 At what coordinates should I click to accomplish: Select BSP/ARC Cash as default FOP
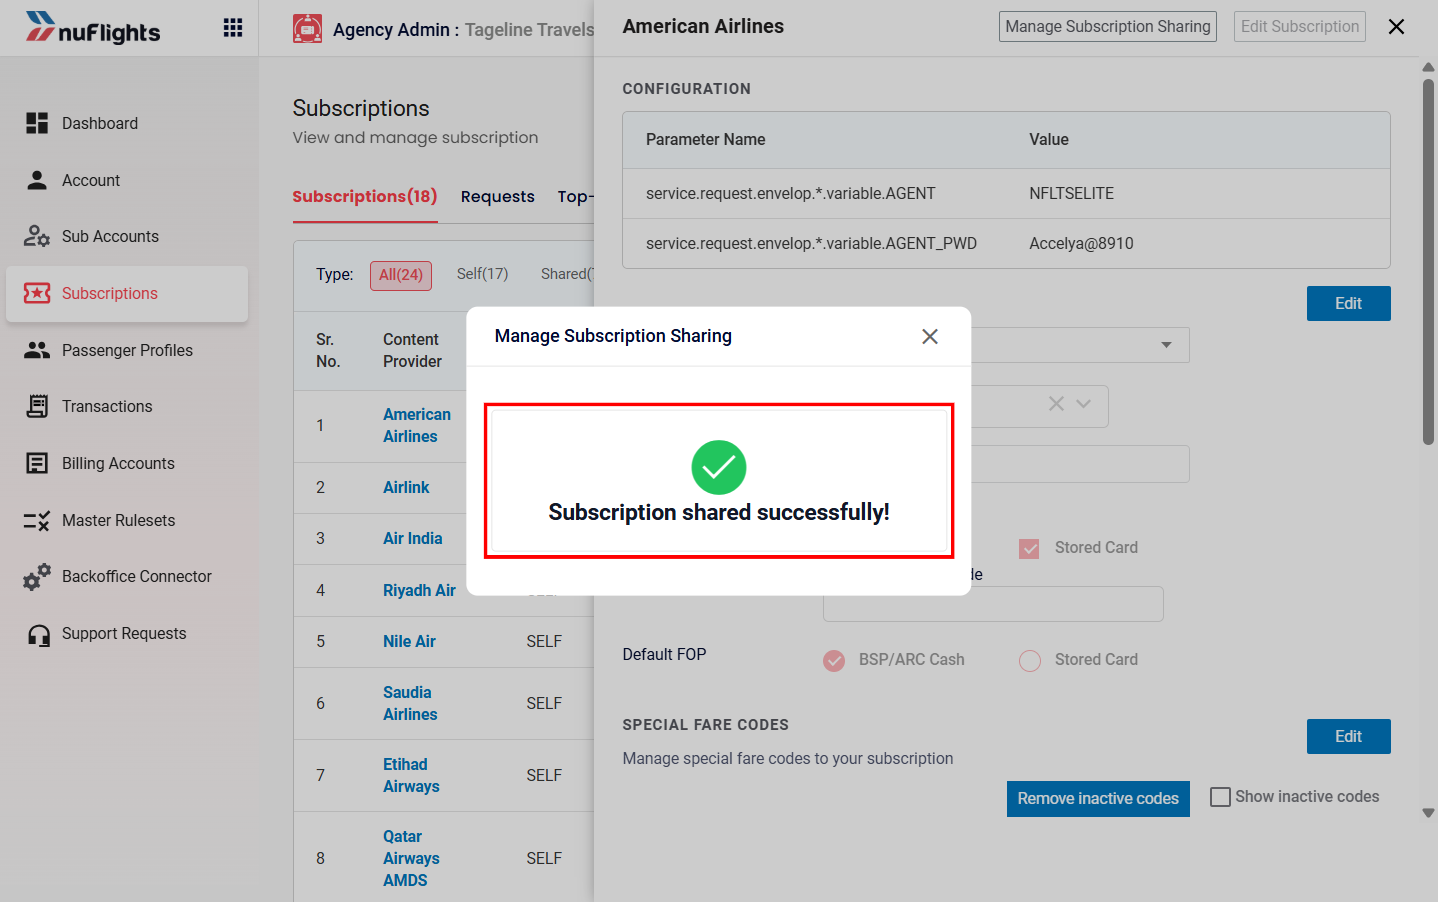pos(834,660)
